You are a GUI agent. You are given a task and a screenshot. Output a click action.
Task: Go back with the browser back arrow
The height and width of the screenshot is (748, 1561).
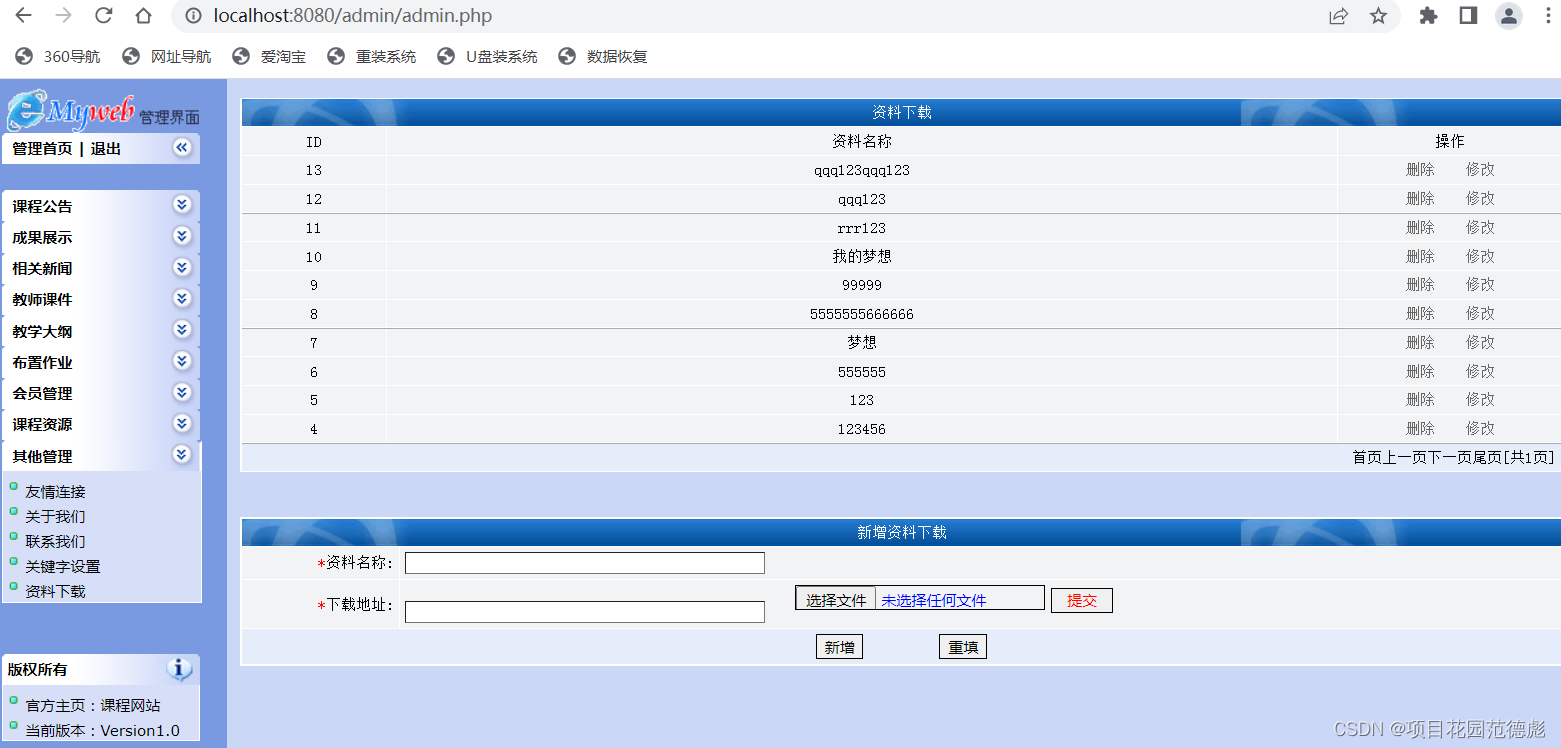pos(22,16)
